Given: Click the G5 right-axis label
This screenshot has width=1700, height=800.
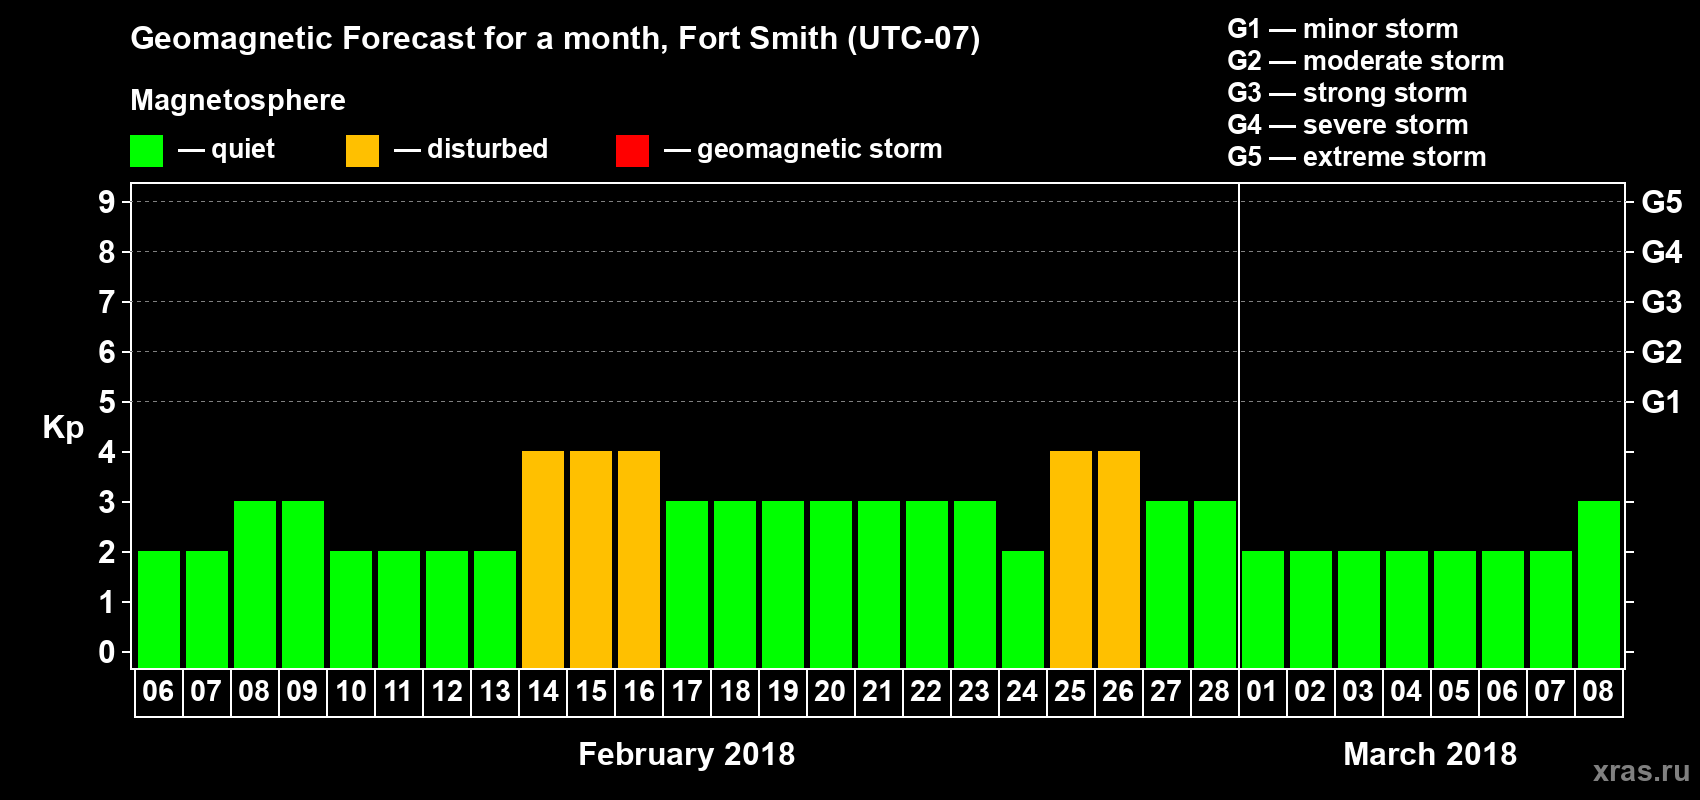Looking at the screenshot, I should click(x=1662, y=202).
